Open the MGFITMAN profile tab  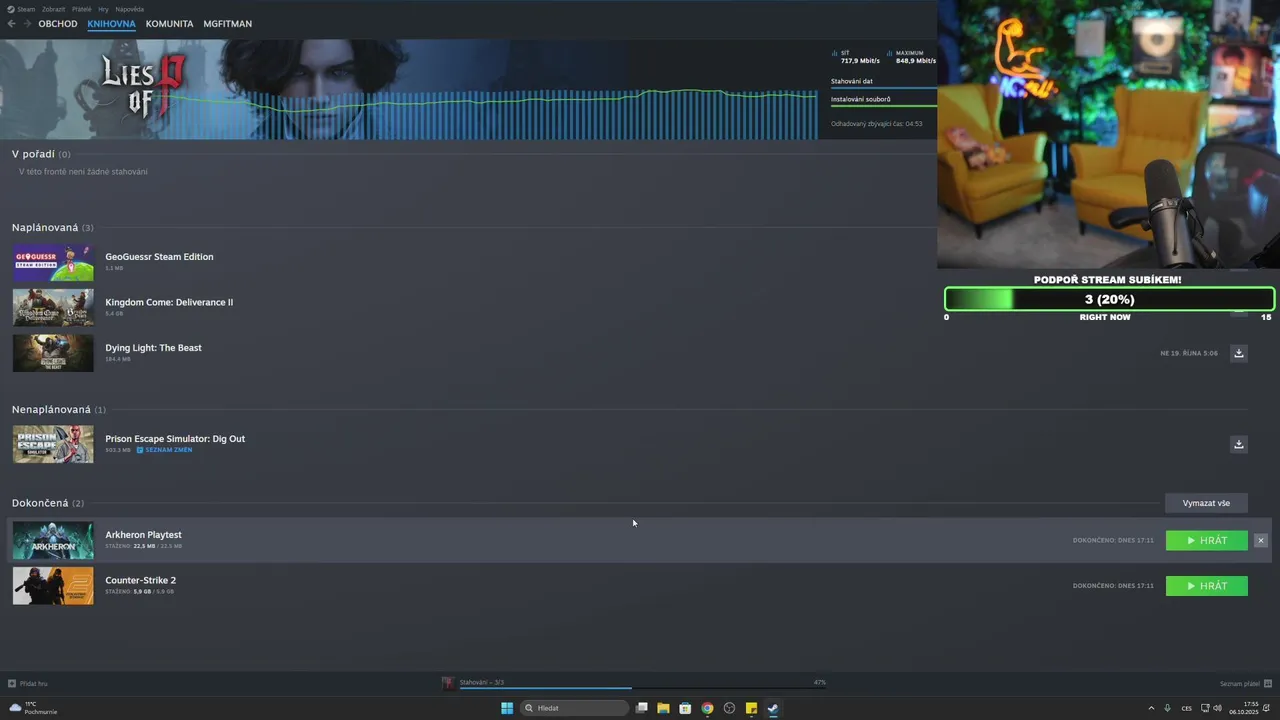click(x=227, y=24)
